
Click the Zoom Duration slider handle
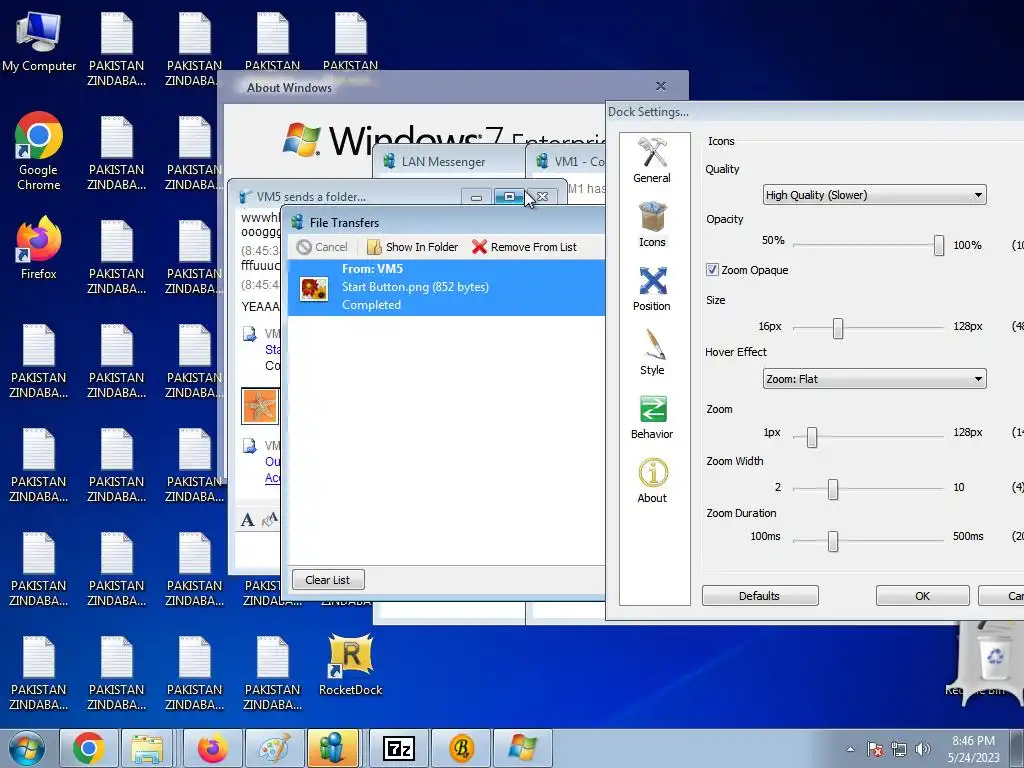(x=833, y=541)
